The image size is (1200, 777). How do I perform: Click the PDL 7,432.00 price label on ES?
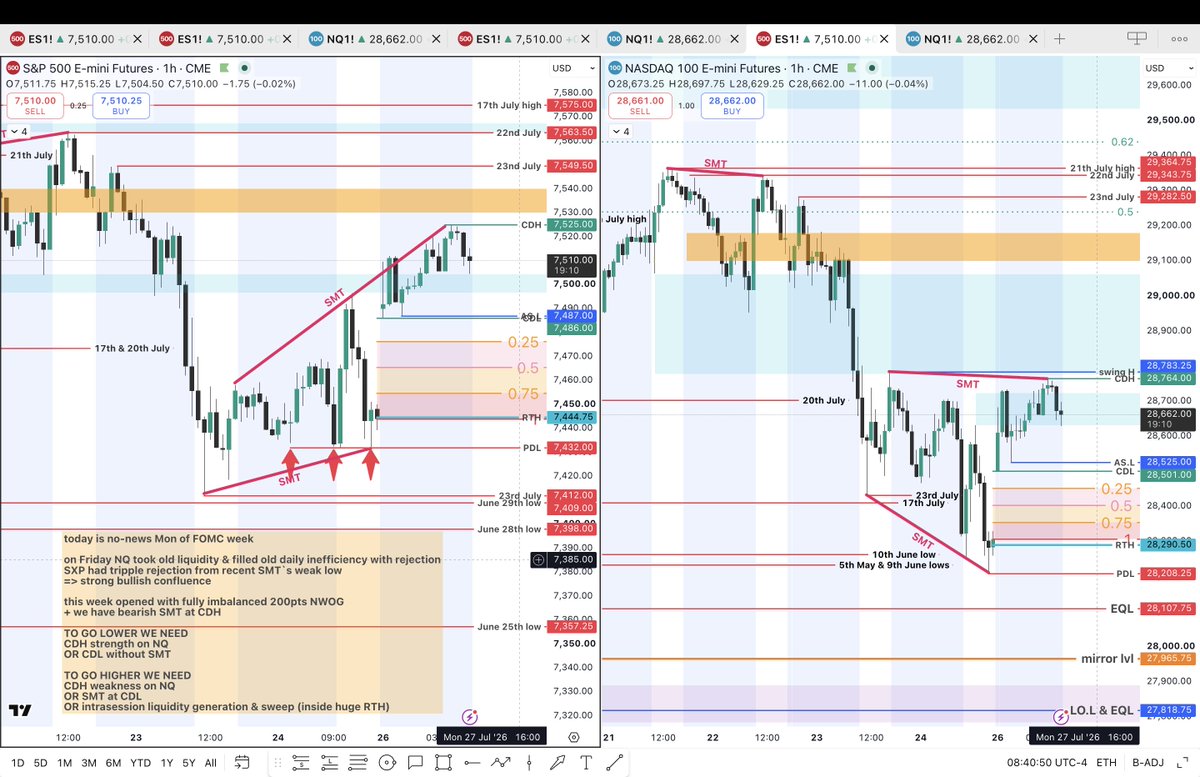tap(574, 448)
